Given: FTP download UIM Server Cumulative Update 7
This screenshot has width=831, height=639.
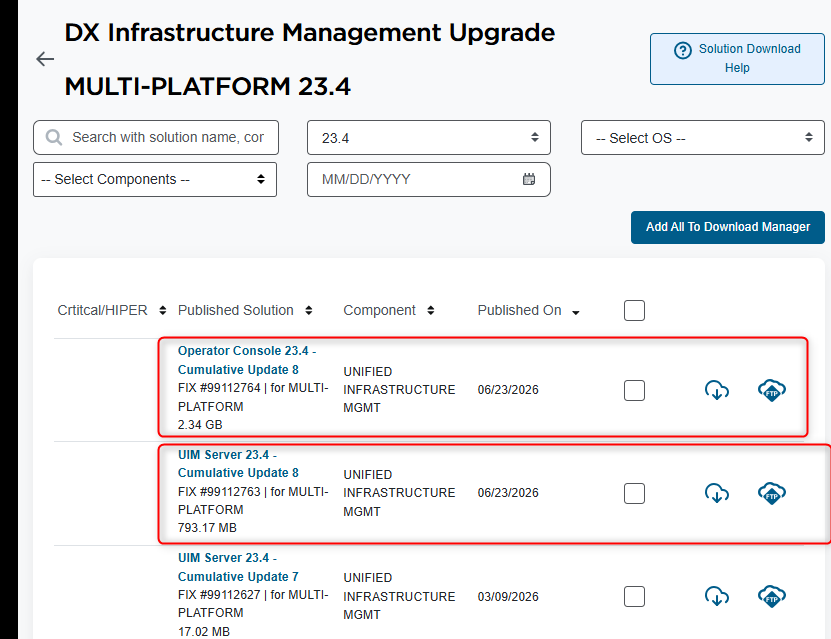Looking at the screenshot, I should 772,597.
